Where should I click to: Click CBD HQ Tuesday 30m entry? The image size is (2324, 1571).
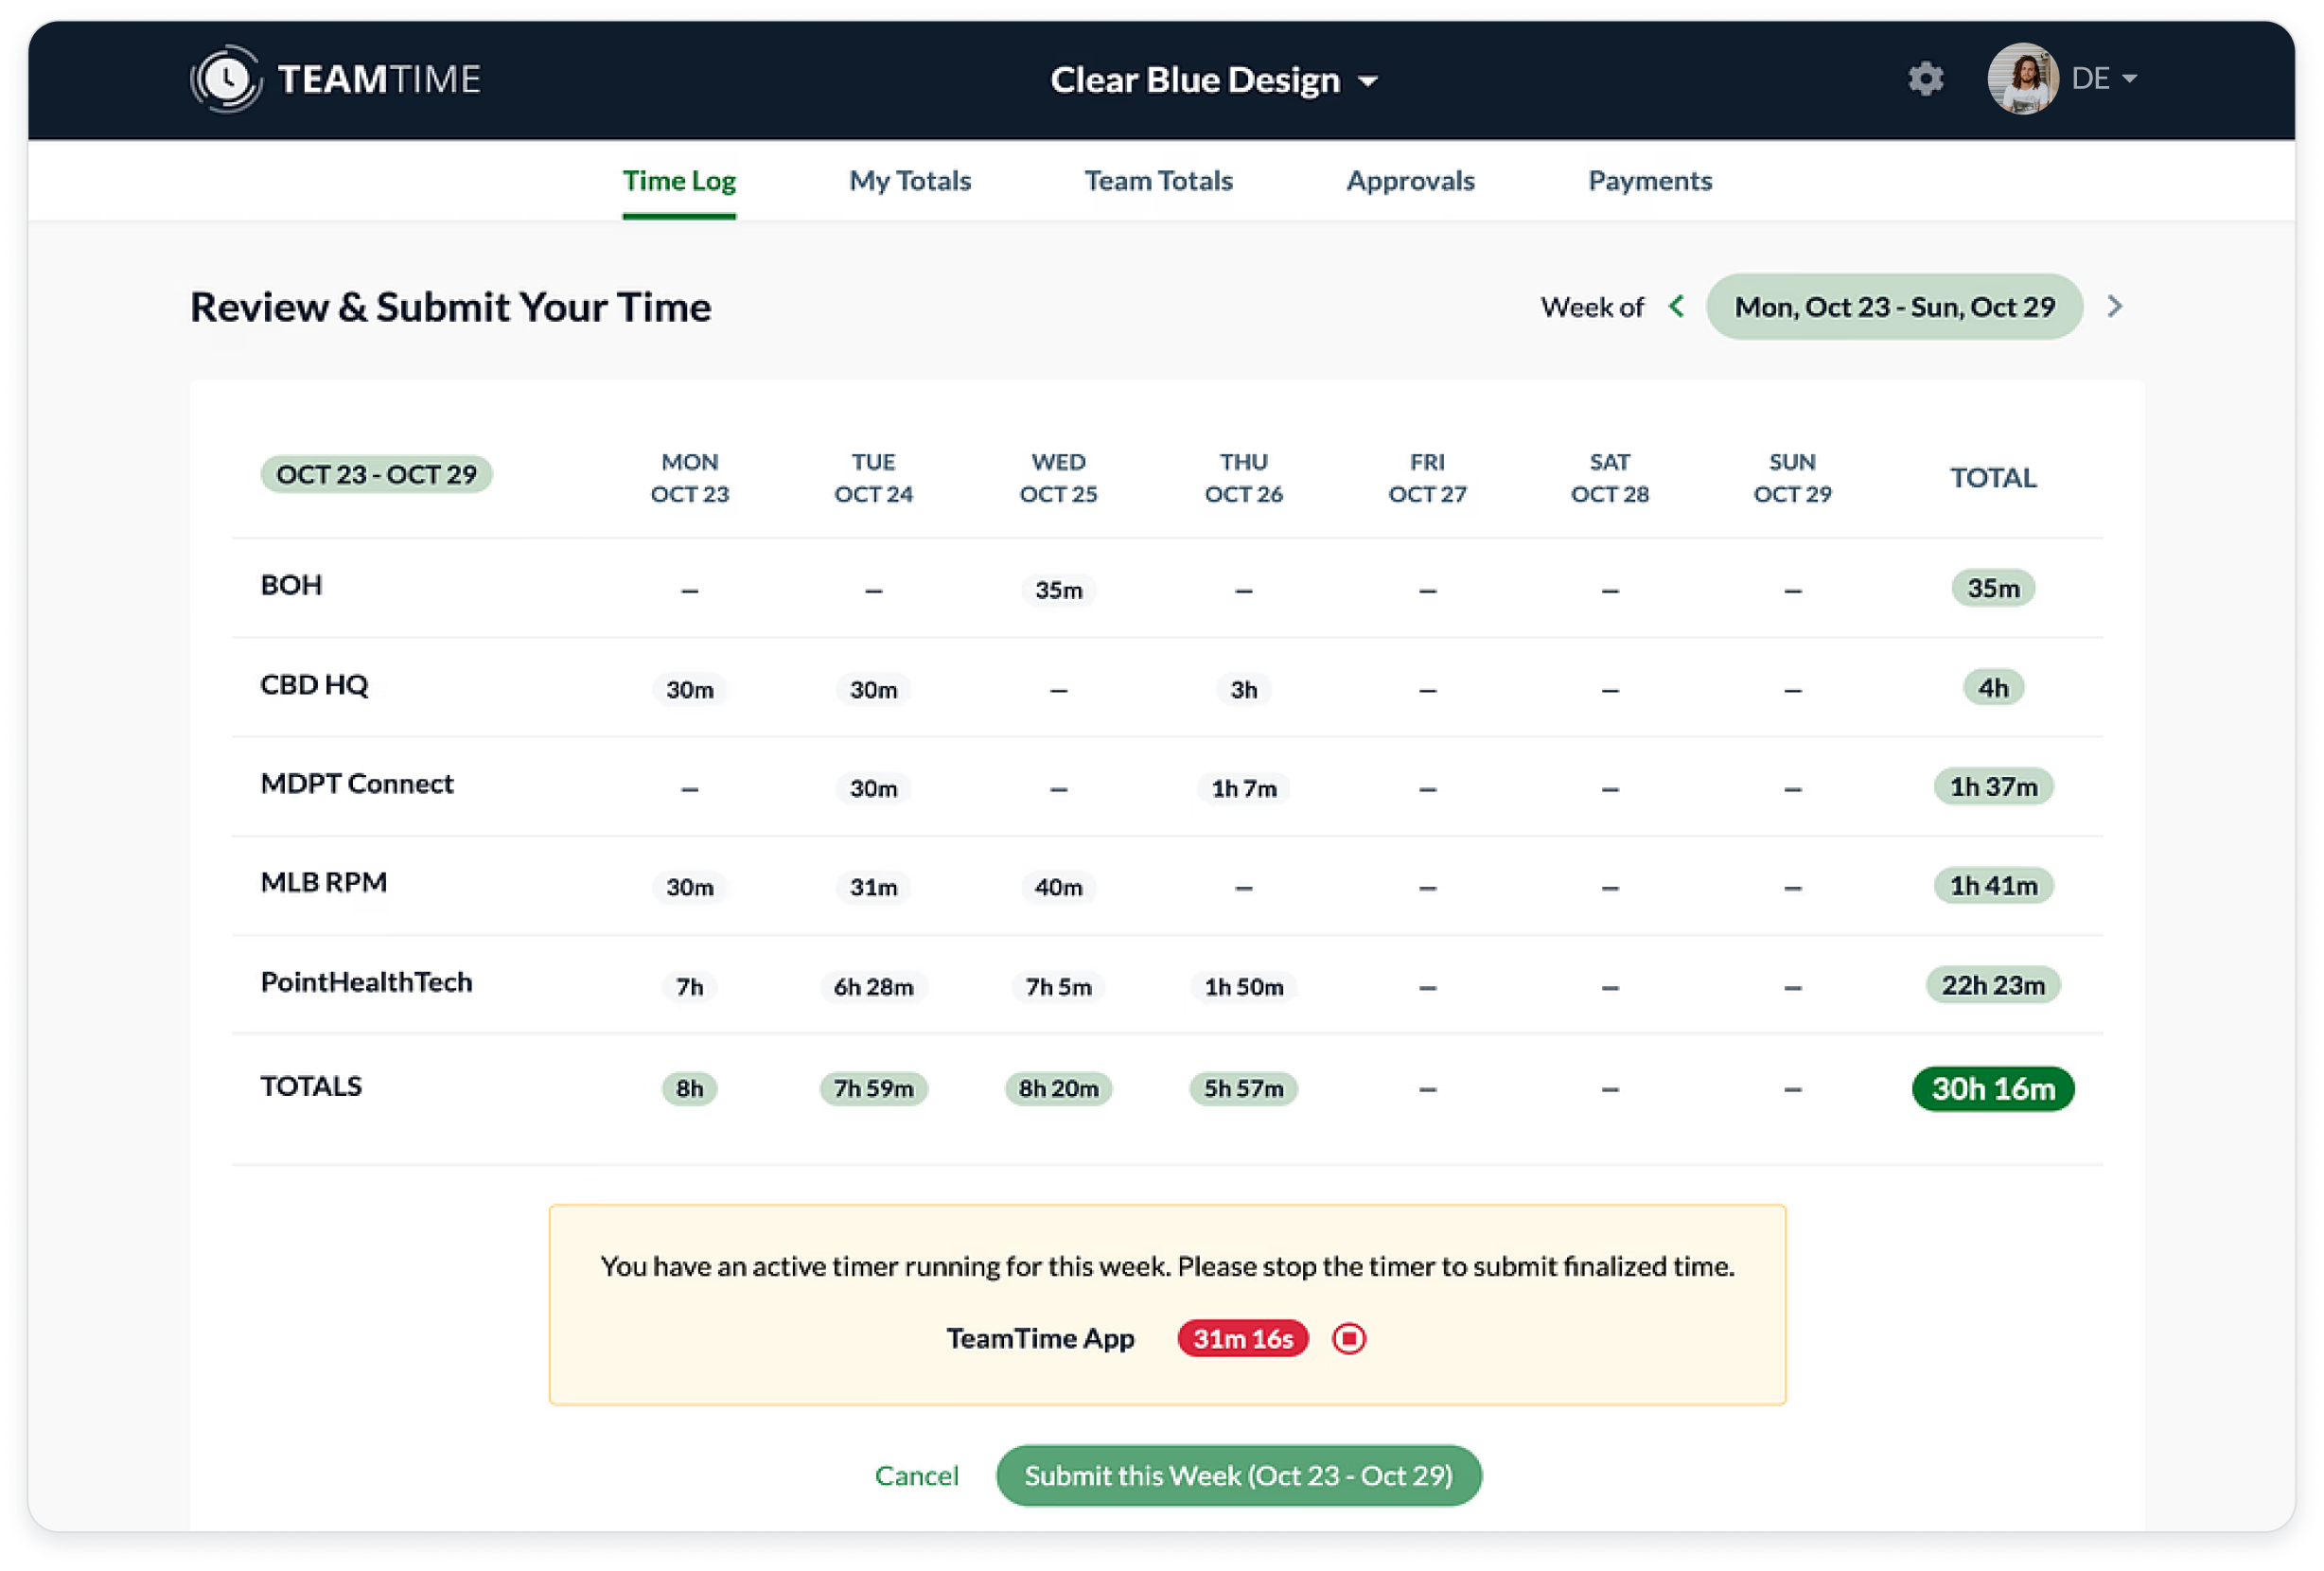point(873,689)
